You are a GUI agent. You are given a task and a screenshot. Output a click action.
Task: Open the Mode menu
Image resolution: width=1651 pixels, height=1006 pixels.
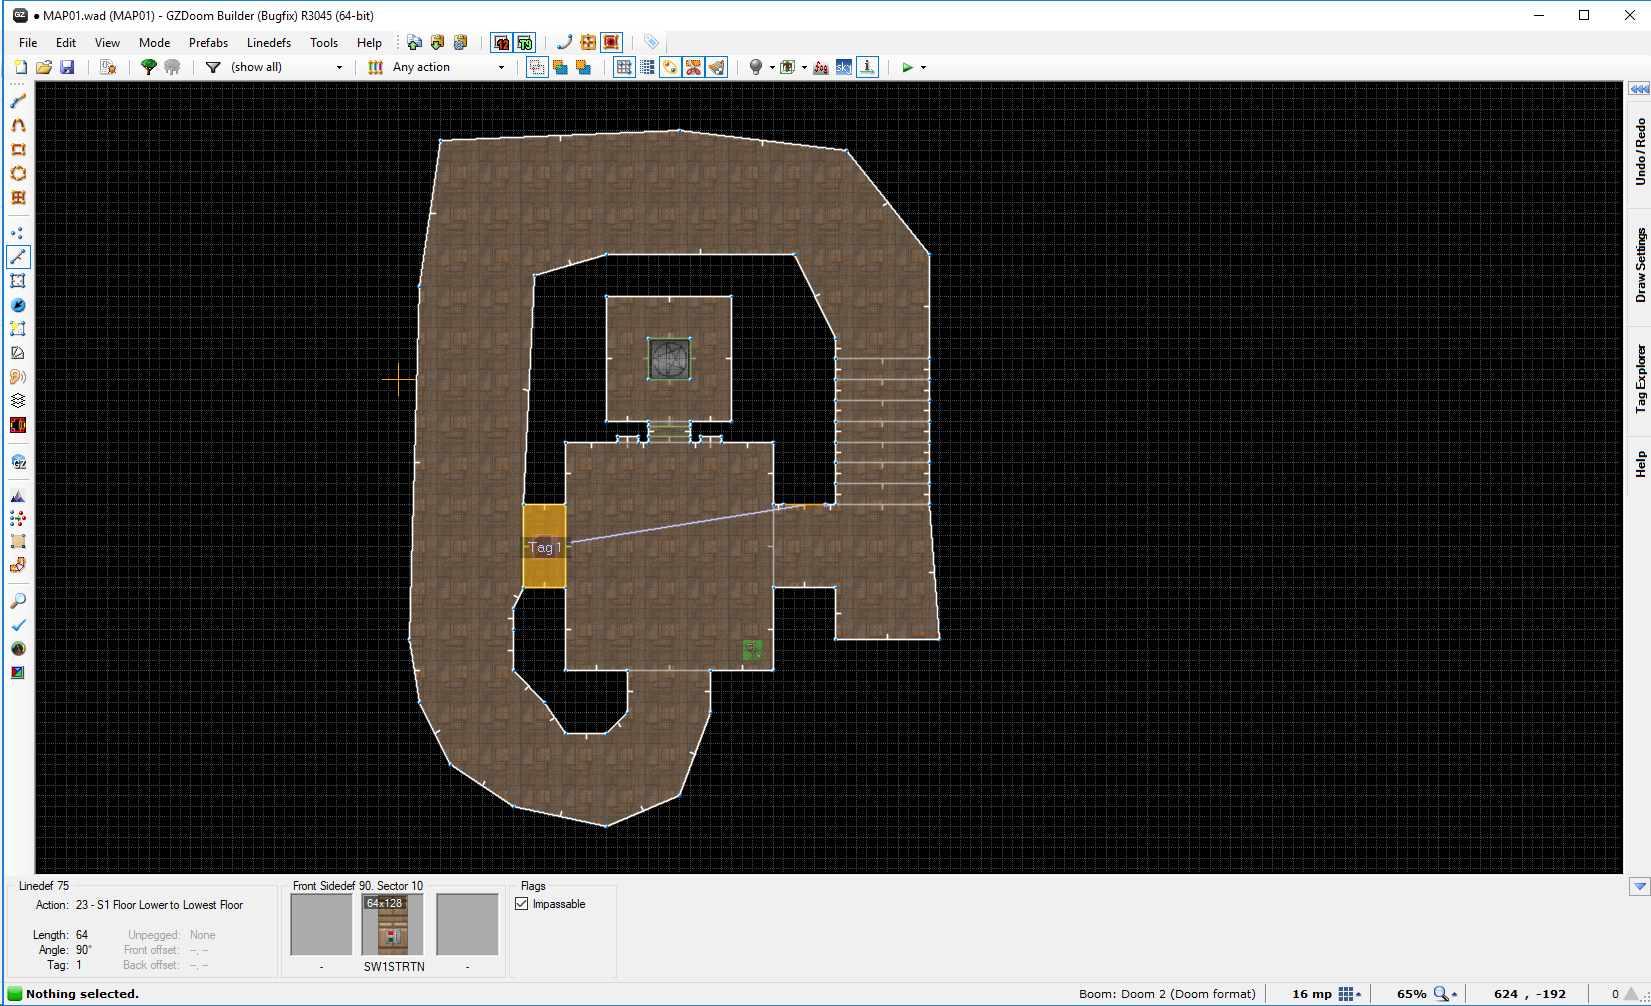coord(154,42)
